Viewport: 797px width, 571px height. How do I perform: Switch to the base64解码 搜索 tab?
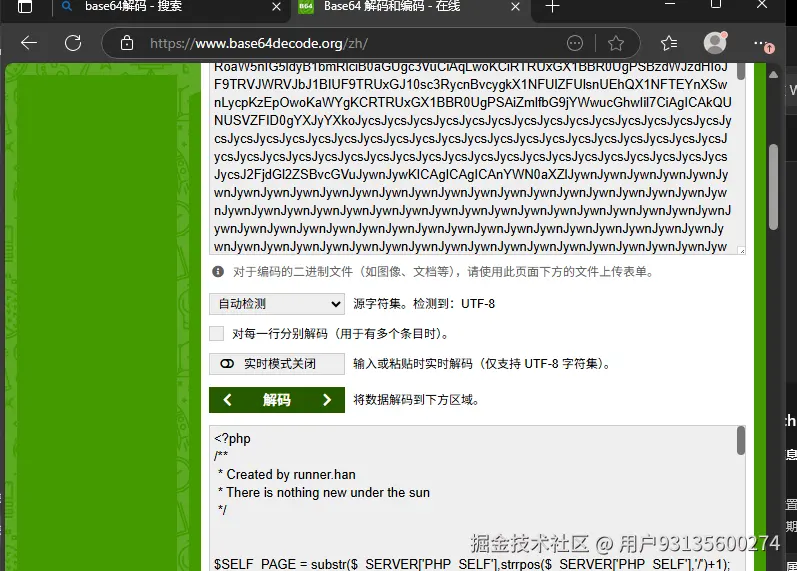(x=171, y=9)
